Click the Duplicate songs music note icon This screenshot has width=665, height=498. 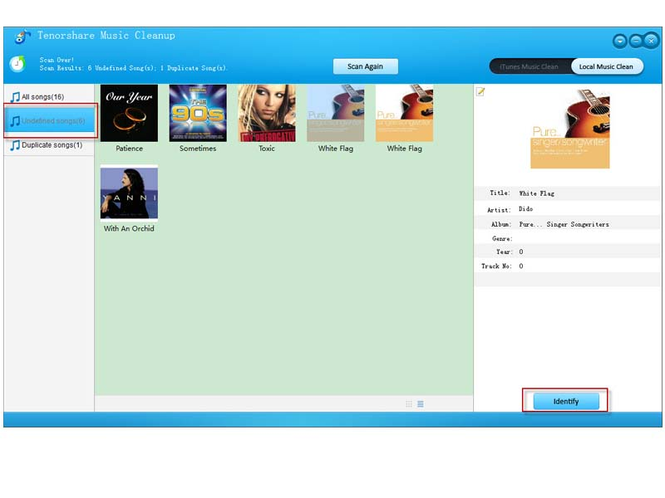pos(15,145)
